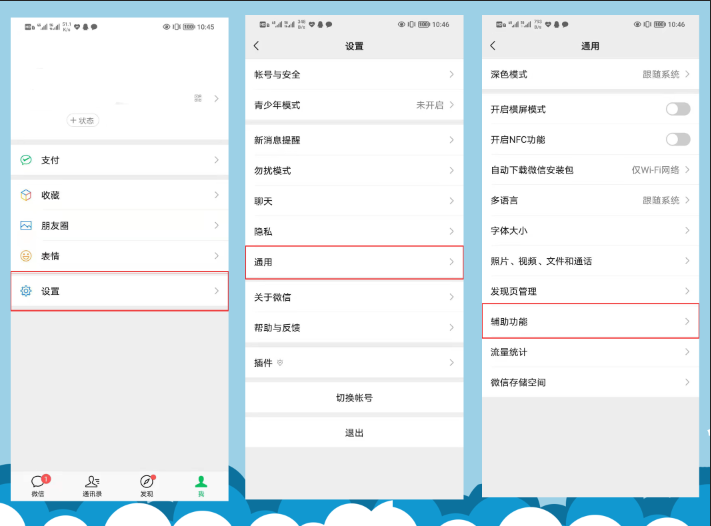Tap the 切换帐号 button
Viewport: 711px width, 526px height.
[x=354, y=398]
